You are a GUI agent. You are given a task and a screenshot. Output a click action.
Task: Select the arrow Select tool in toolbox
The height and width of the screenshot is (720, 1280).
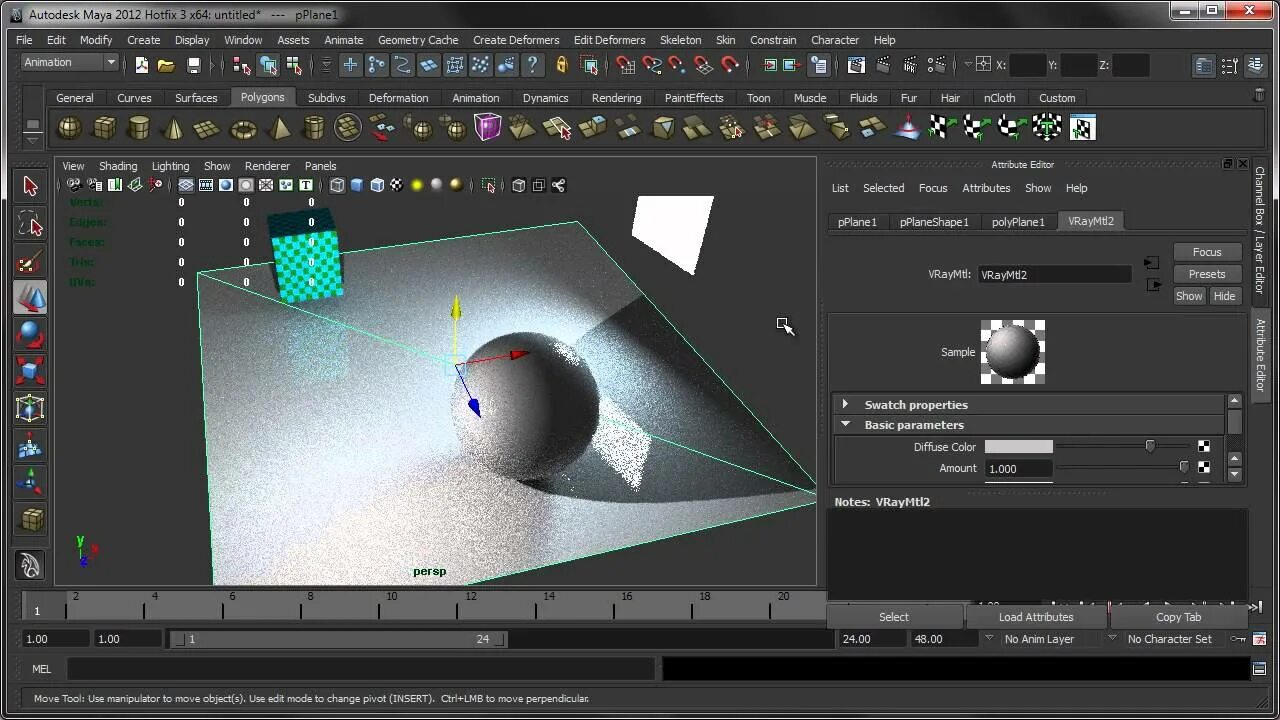[x=30, y=186]
